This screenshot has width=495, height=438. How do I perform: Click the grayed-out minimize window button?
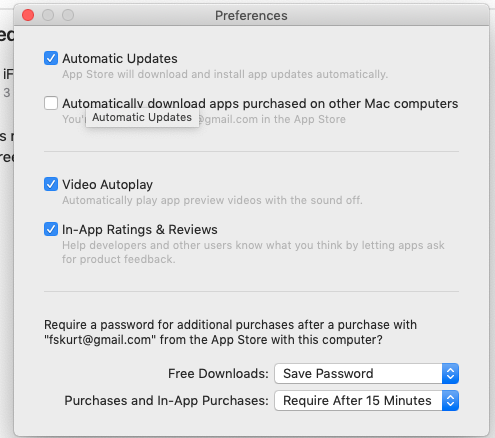point(48,15)
